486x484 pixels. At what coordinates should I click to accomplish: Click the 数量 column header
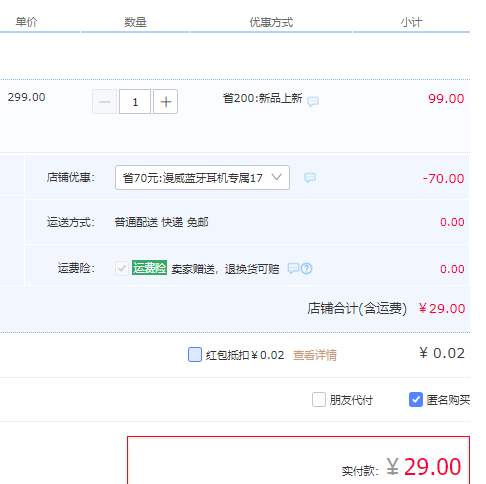click(x=135, y=22)
